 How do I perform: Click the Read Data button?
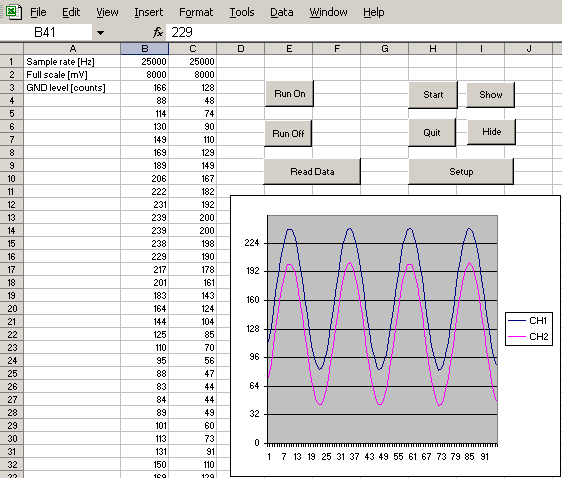(312, 172)
